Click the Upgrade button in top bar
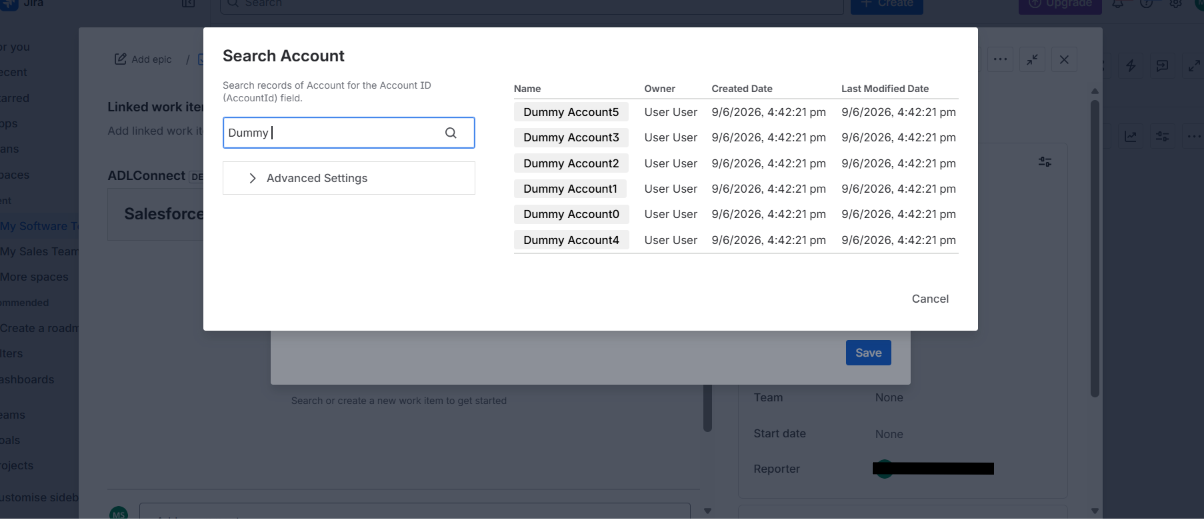Image resolution: width=1204 pixels, height=519 pixels. click(1061, 4)
